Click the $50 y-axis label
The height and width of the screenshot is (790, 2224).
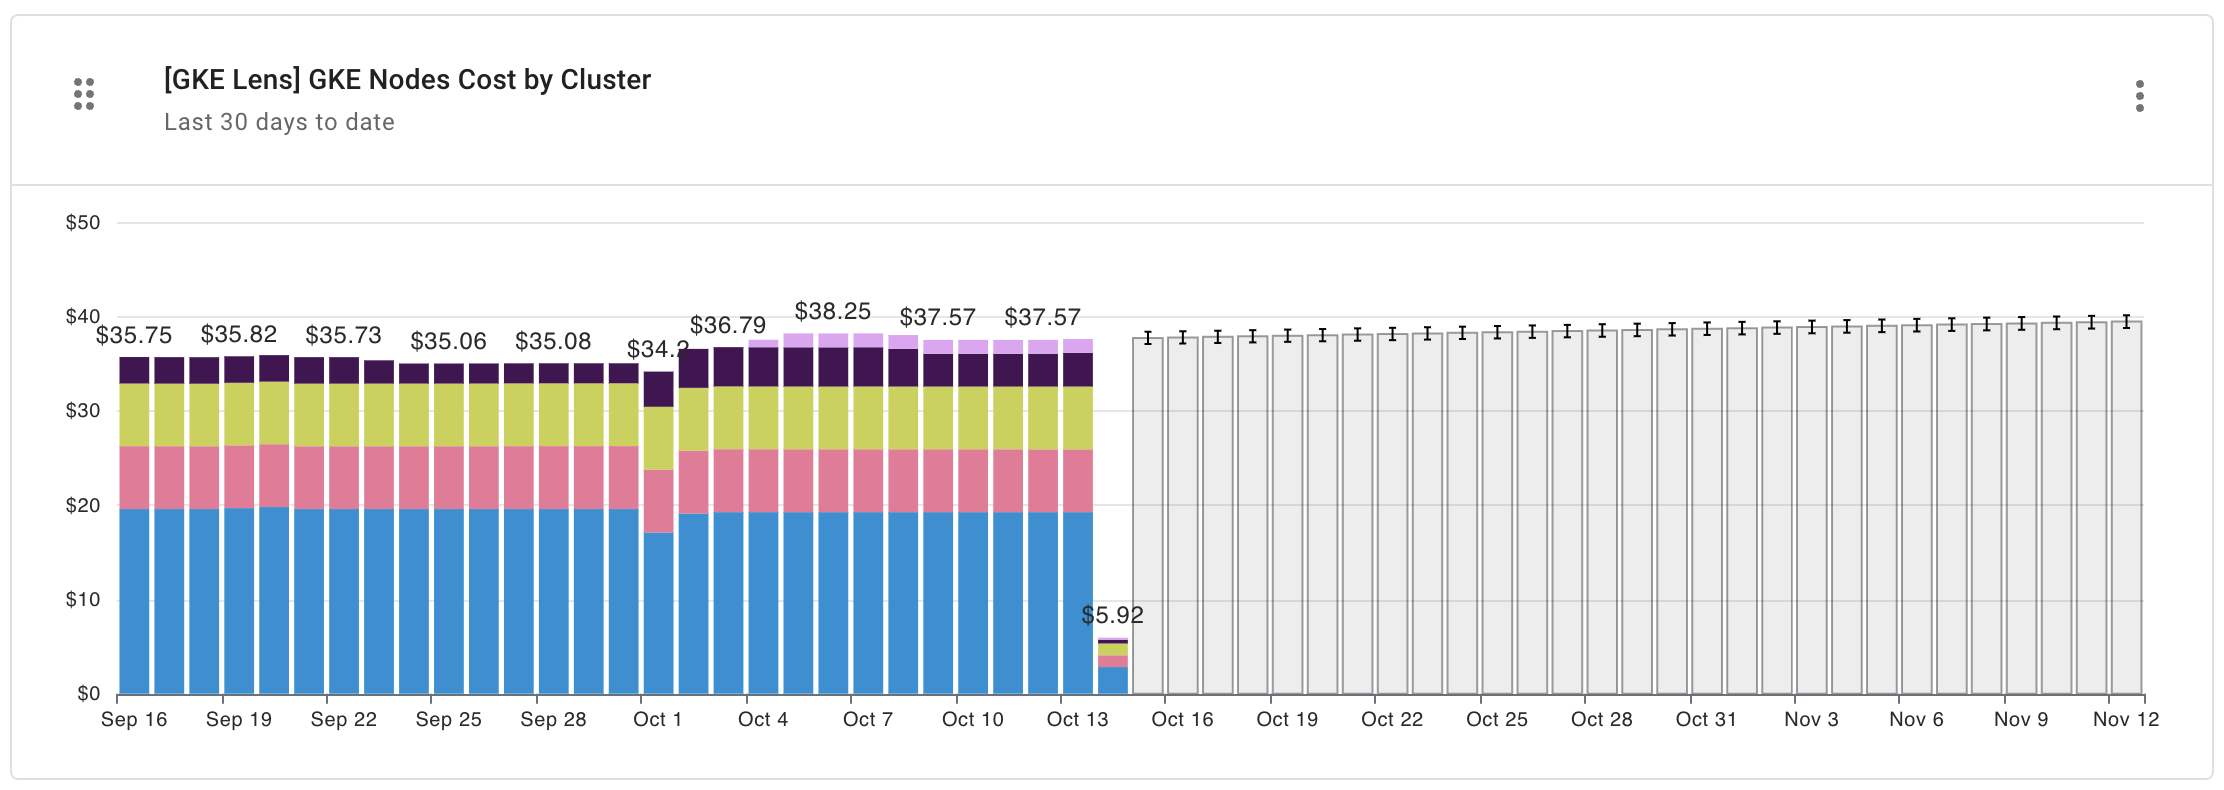[82, 221]
